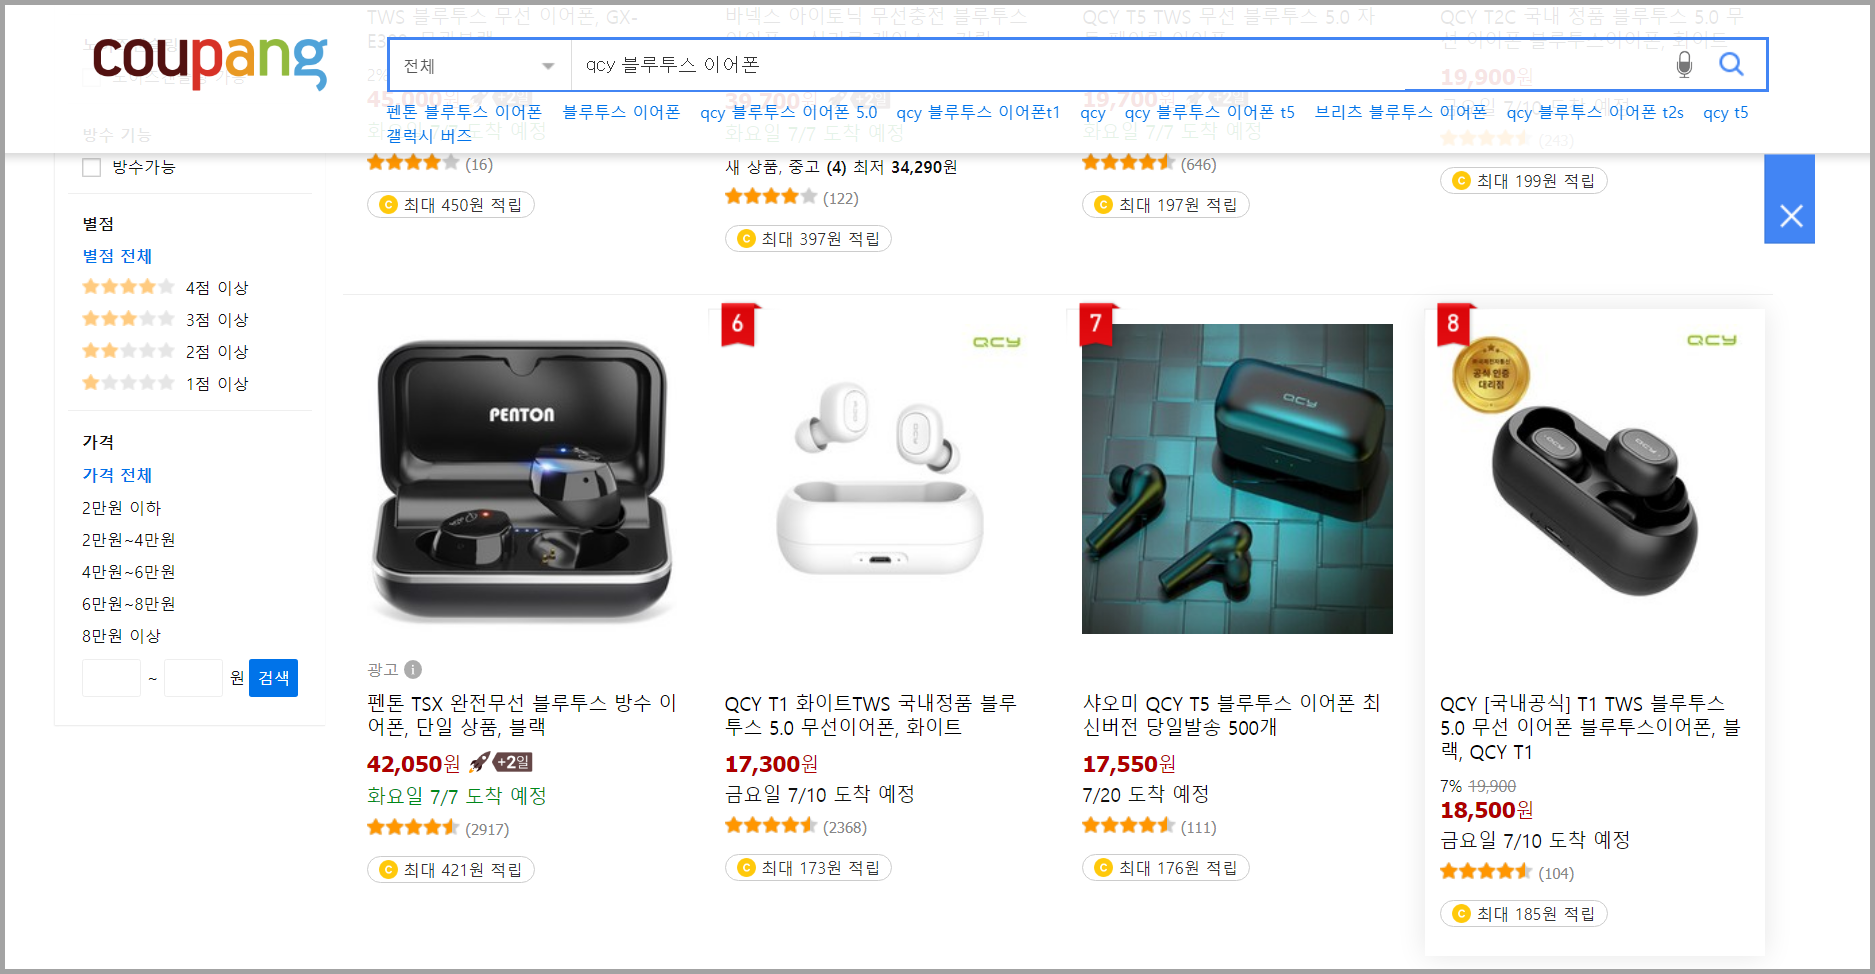The width and height of the screenshot is (1875, 974).
Task: Filter by 2점 이상 star rating
Action: (x=165, y=352)
